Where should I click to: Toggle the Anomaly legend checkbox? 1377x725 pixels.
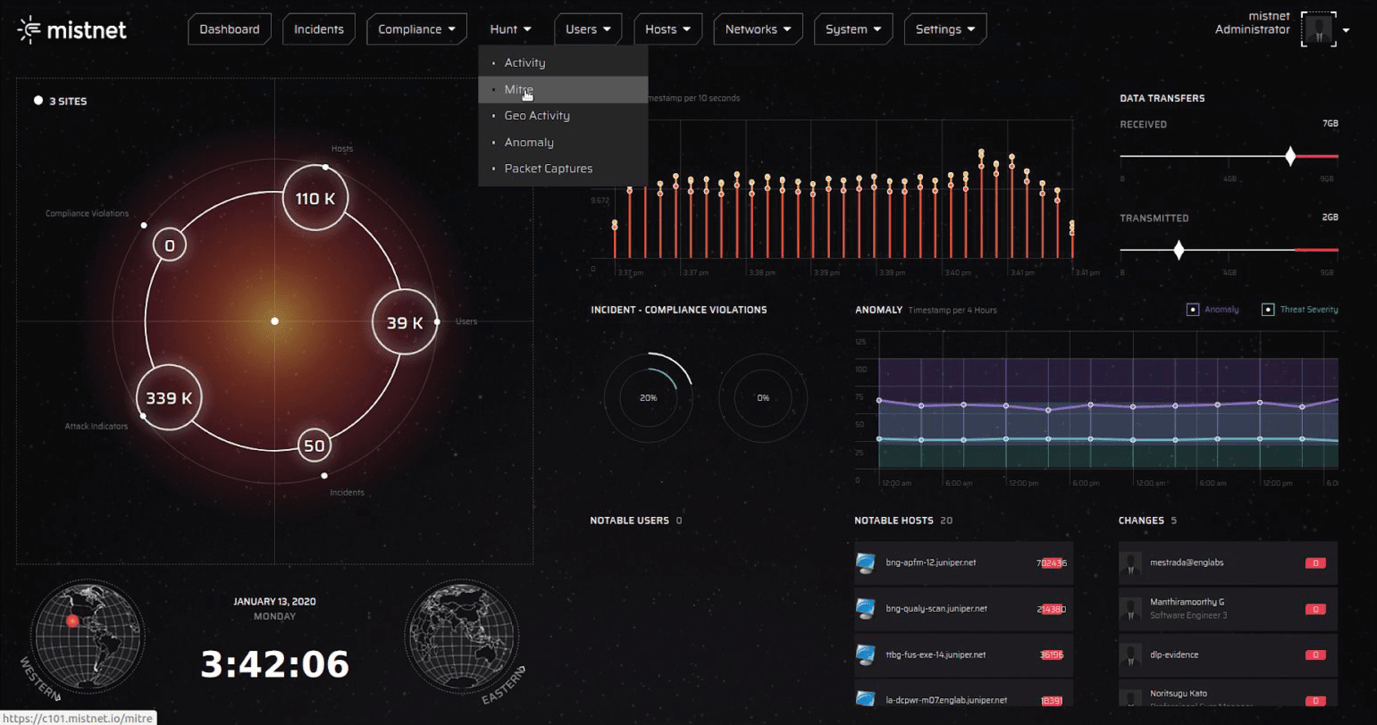click(x=1192, y=310)
